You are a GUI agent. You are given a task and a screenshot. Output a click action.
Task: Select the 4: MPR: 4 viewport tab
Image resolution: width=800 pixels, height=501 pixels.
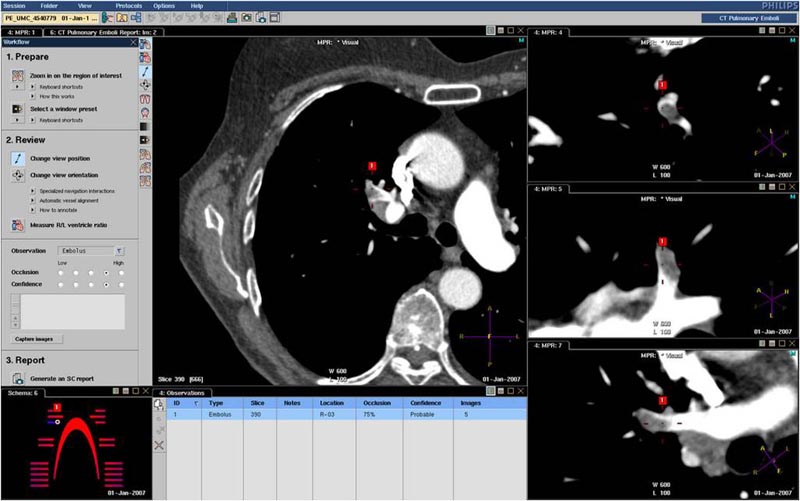pos(548,32)
